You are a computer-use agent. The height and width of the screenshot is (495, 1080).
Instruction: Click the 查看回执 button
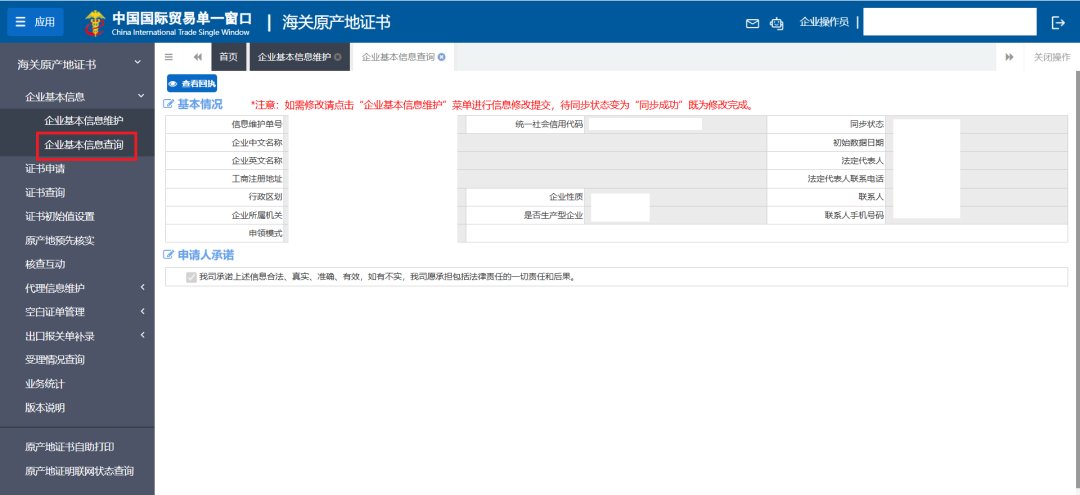pyautogui.click(x=192, y=84)
